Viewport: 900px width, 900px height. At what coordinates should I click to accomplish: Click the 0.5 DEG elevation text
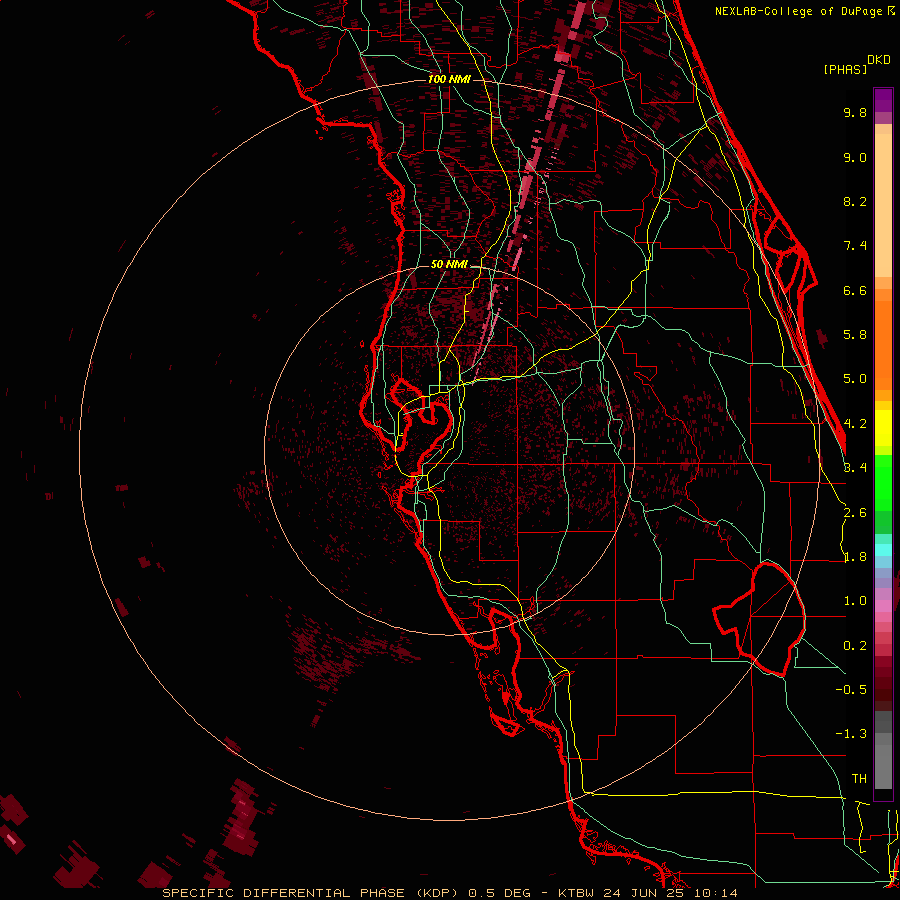pos(498,893)
